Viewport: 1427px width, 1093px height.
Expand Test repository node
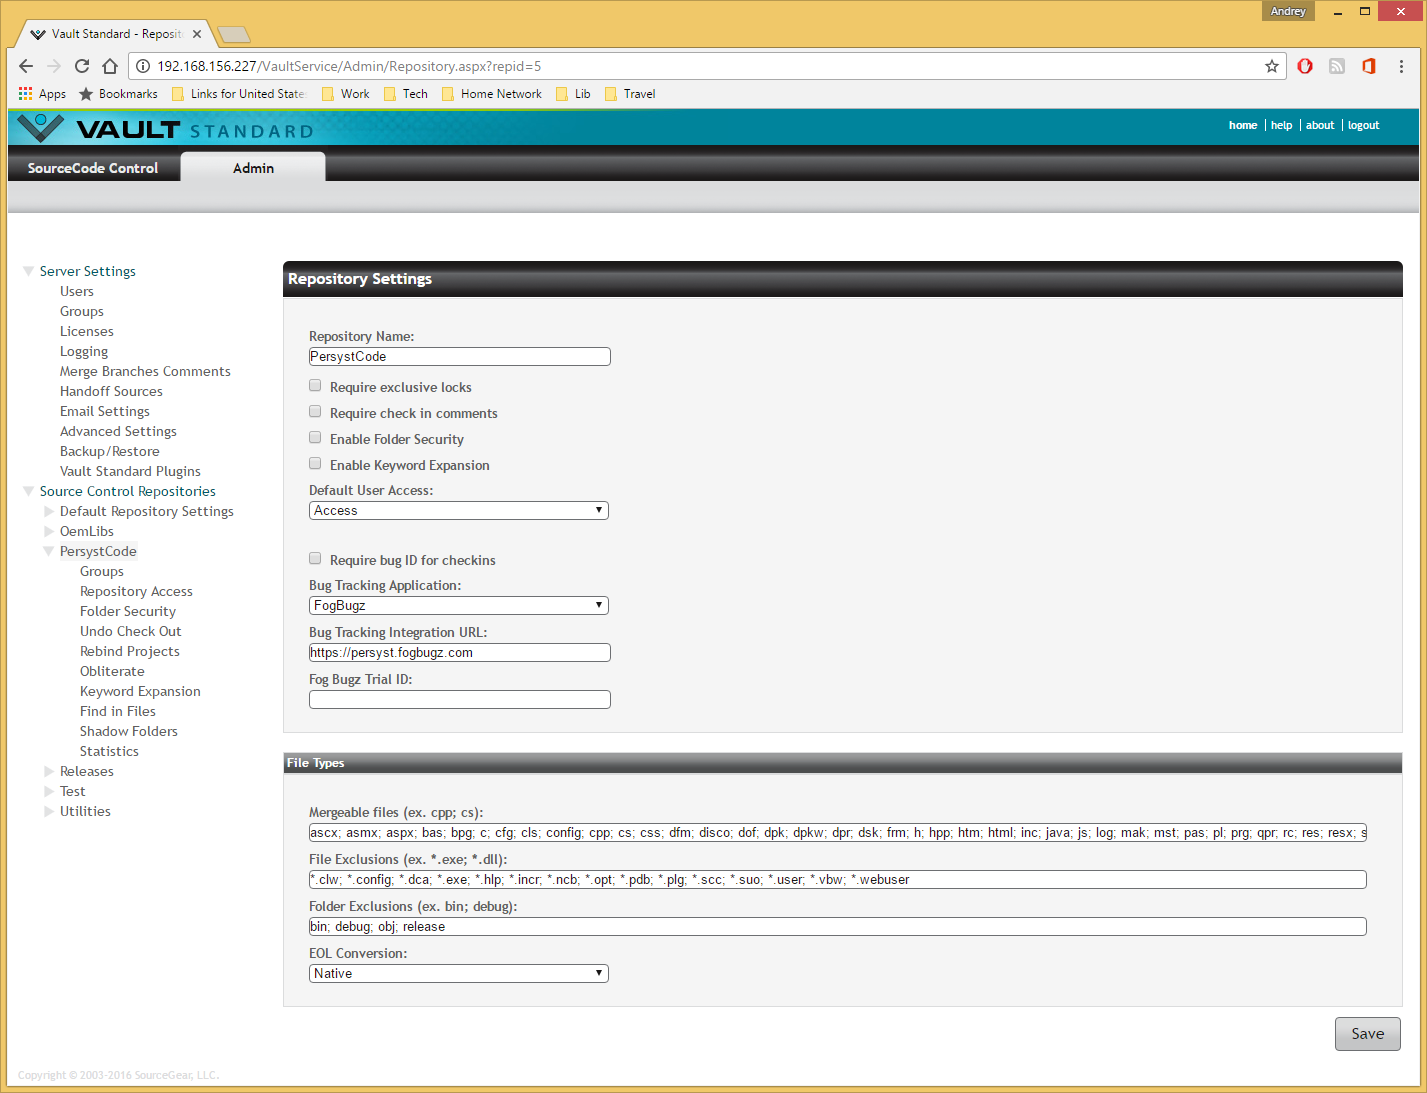click(49, 791)
